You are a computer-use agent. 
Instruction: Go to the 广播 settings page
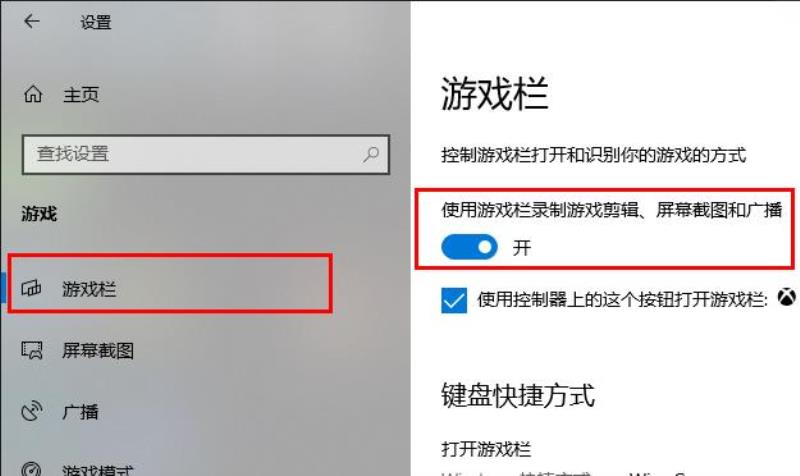click(x=80, y=412)
